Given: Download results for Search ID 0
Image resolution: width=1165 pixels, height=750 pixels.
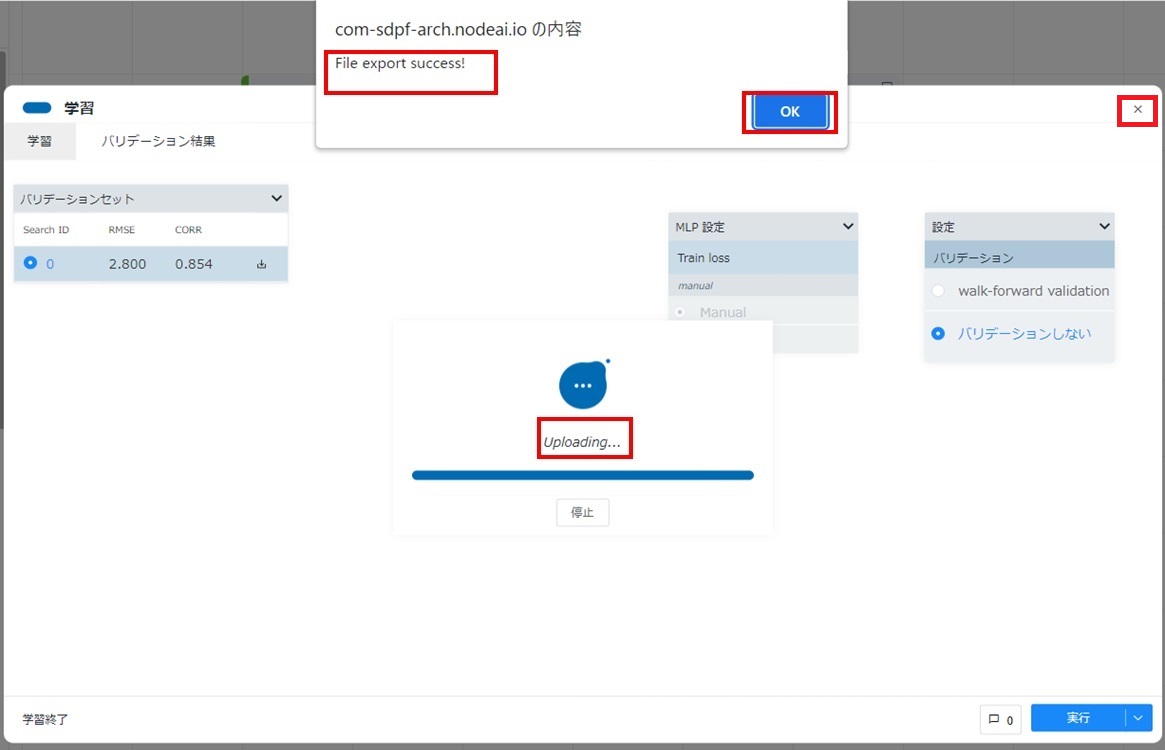Looking at the screenshot, I should point(262,264).
